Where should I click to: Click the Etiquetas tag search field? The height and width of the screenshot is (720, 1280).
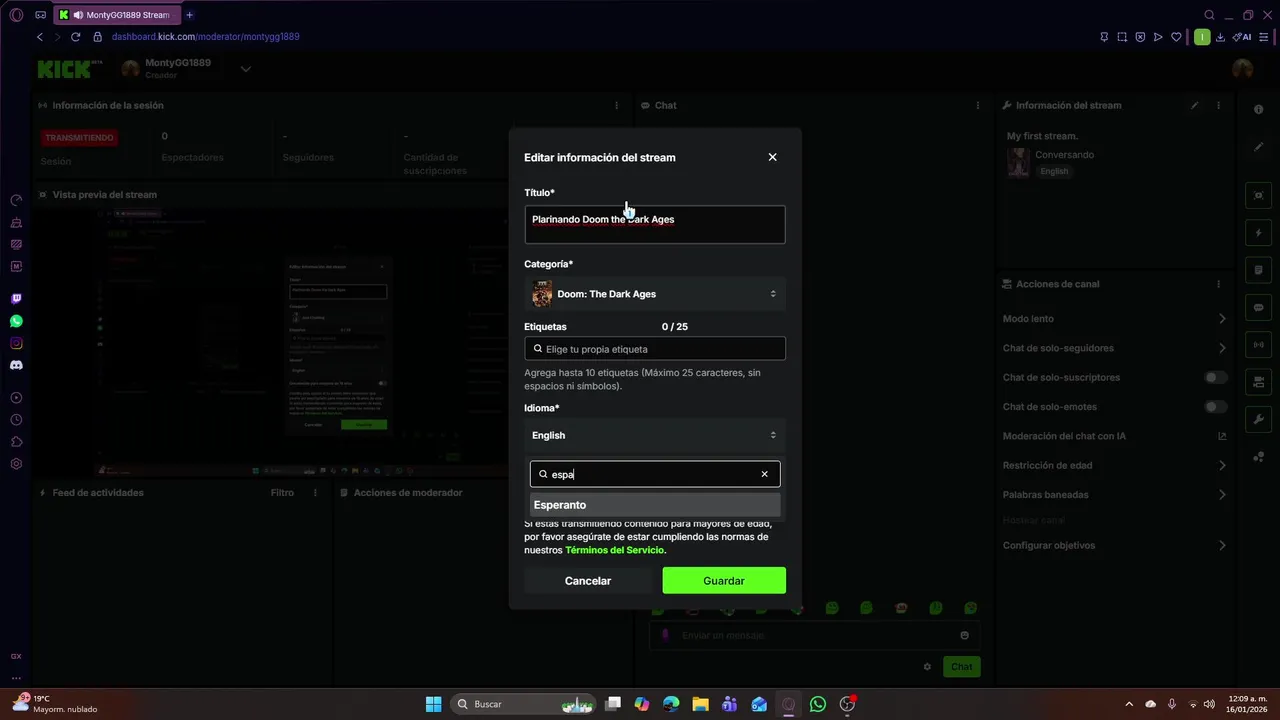655,349
